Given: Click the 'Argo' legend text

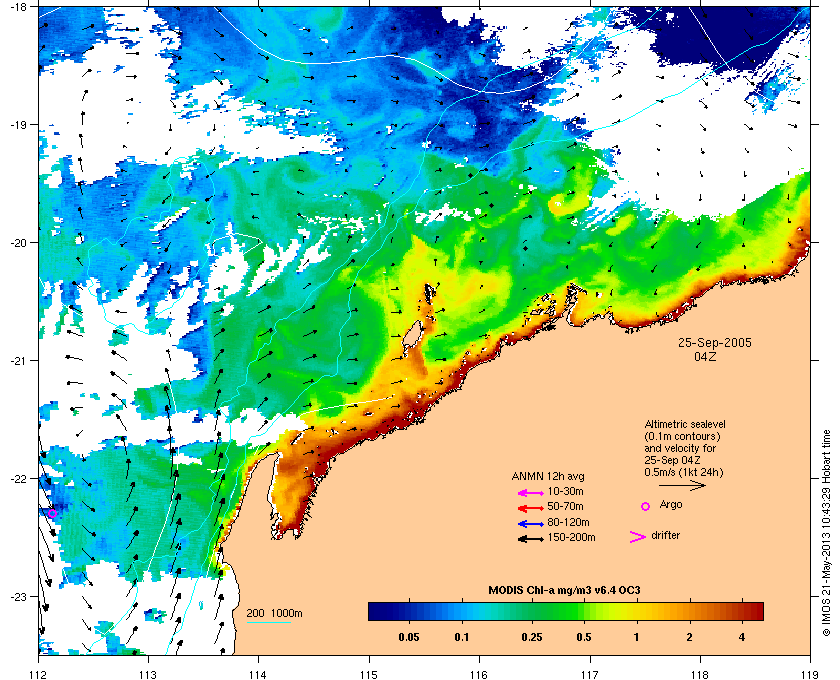Looking at the screenshot, I should [x=671, y=505].
